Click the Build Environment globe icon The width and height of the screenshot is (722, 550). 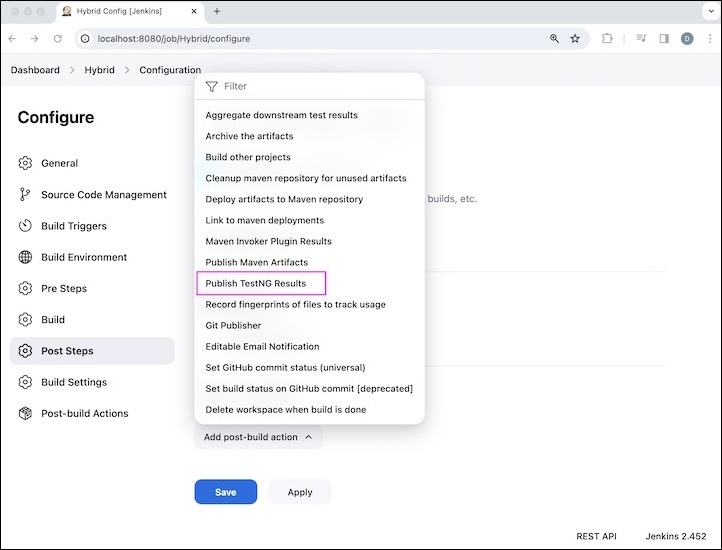tap(25, 257)
